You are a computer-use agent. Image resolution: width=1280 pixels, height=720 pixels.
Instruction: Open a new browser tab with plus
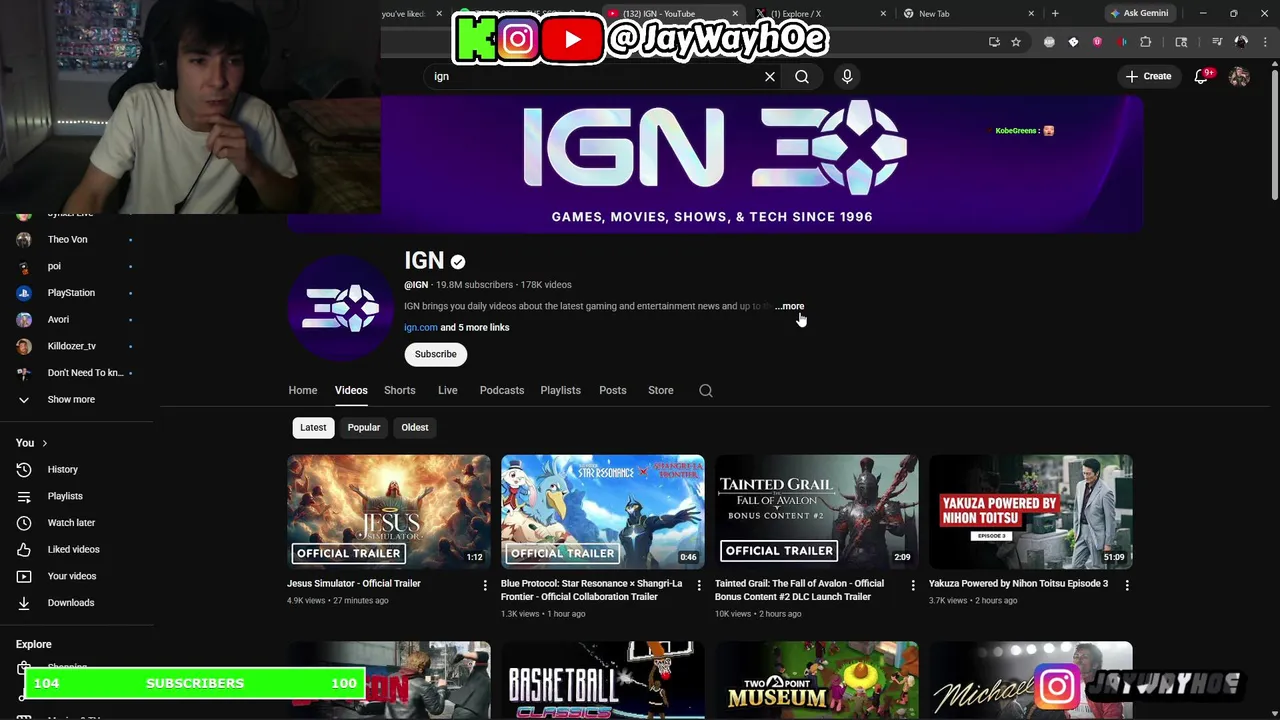1055,14
